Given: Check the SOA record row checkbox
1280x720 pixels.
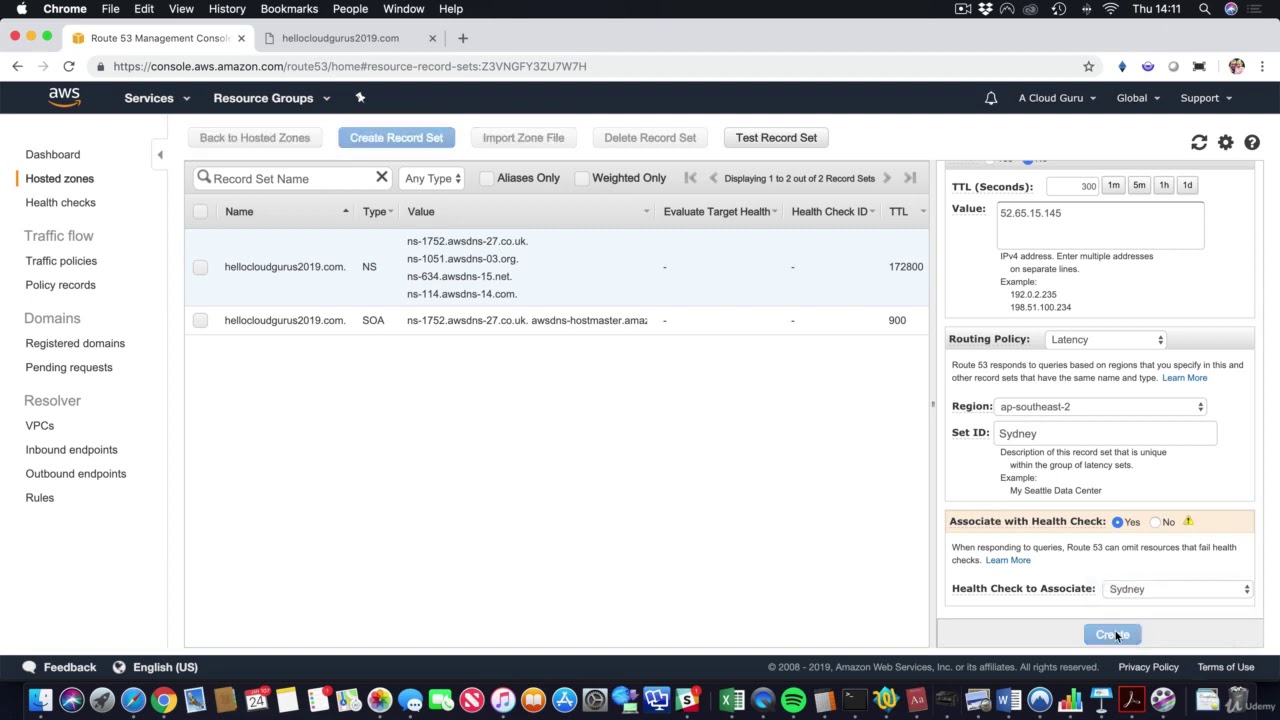Looking at the screenshot, I should 200,320.
